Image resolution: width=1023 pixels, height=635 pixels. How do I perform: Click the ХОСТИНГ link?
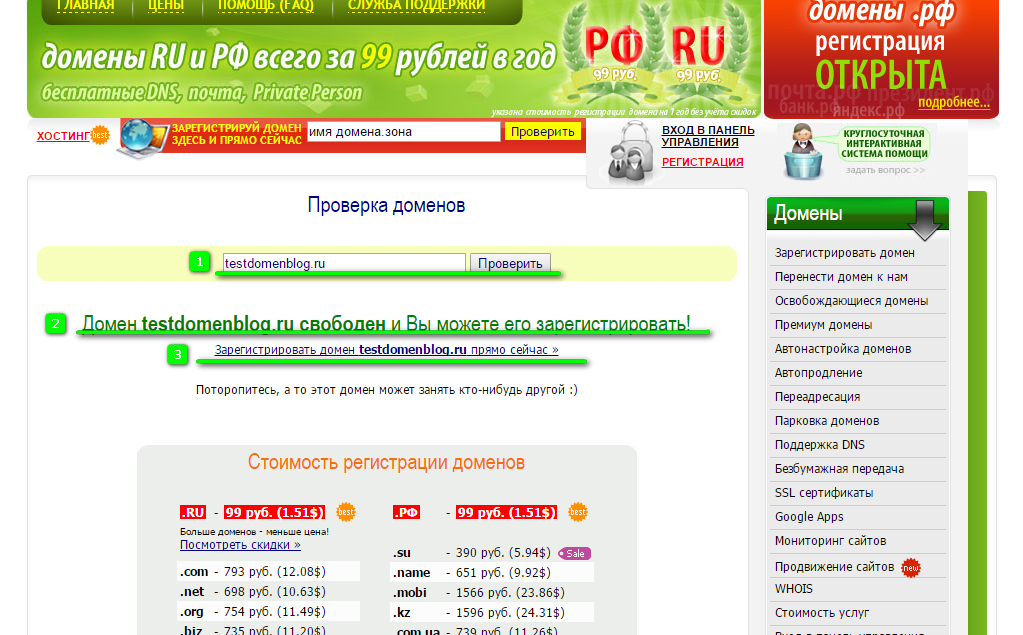[63, 136]
